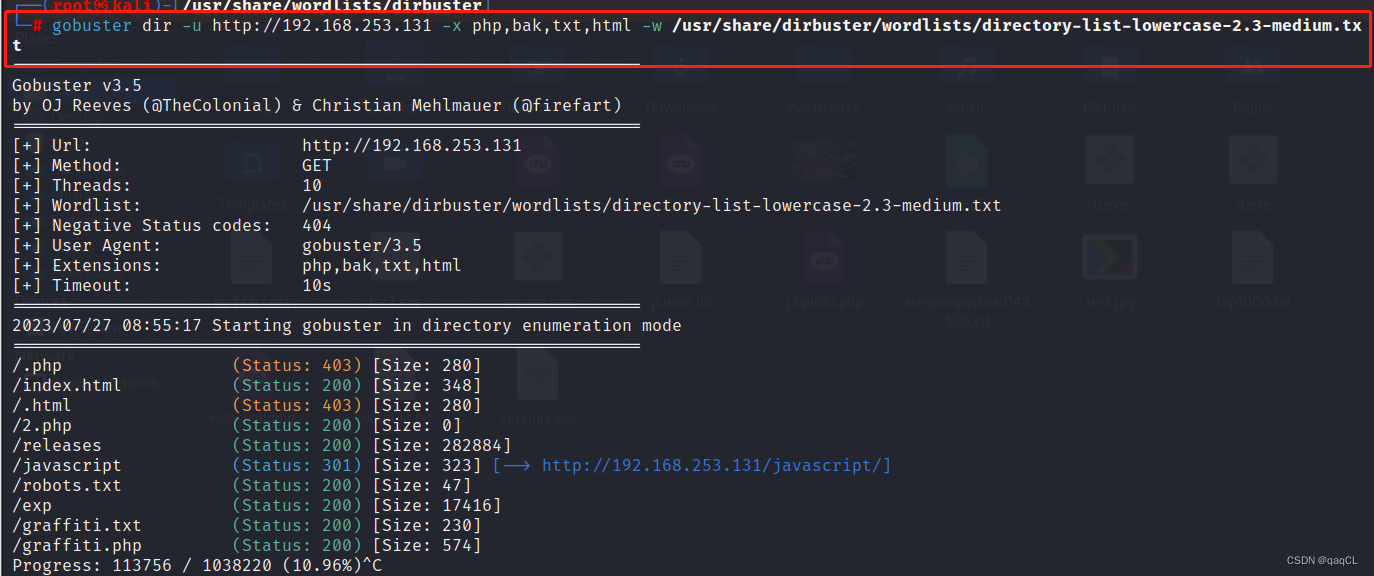Click the author line mentioning OJ Reeves
Screen dimensions: 1374x576
[317, 105]
